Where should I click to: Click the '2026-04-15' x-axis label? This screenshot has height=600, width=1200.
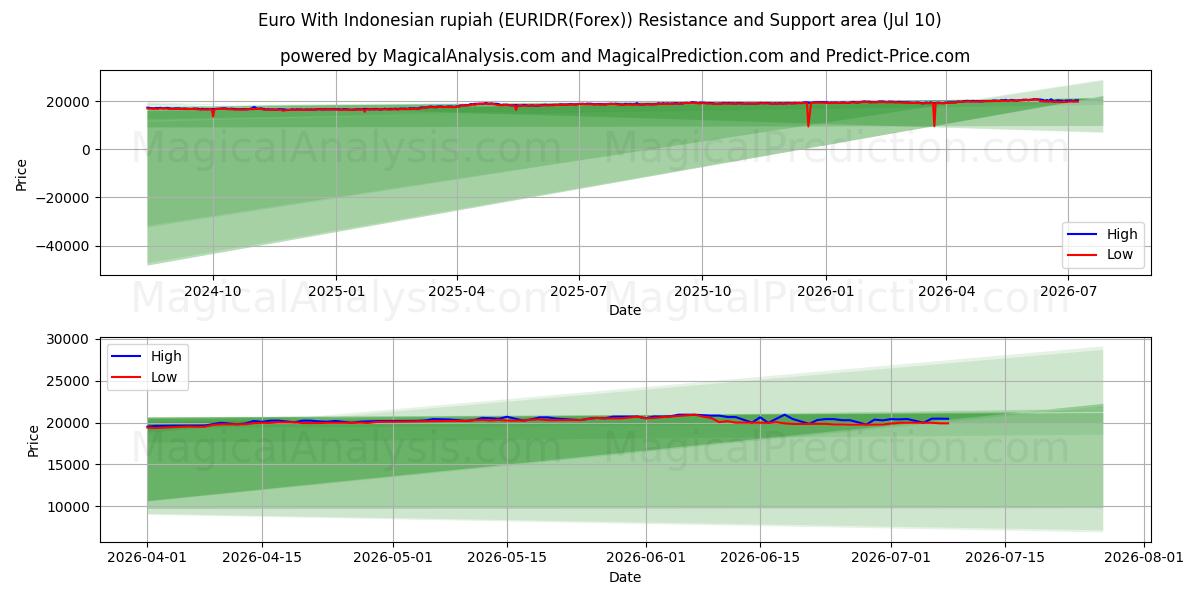pos(262,556)
